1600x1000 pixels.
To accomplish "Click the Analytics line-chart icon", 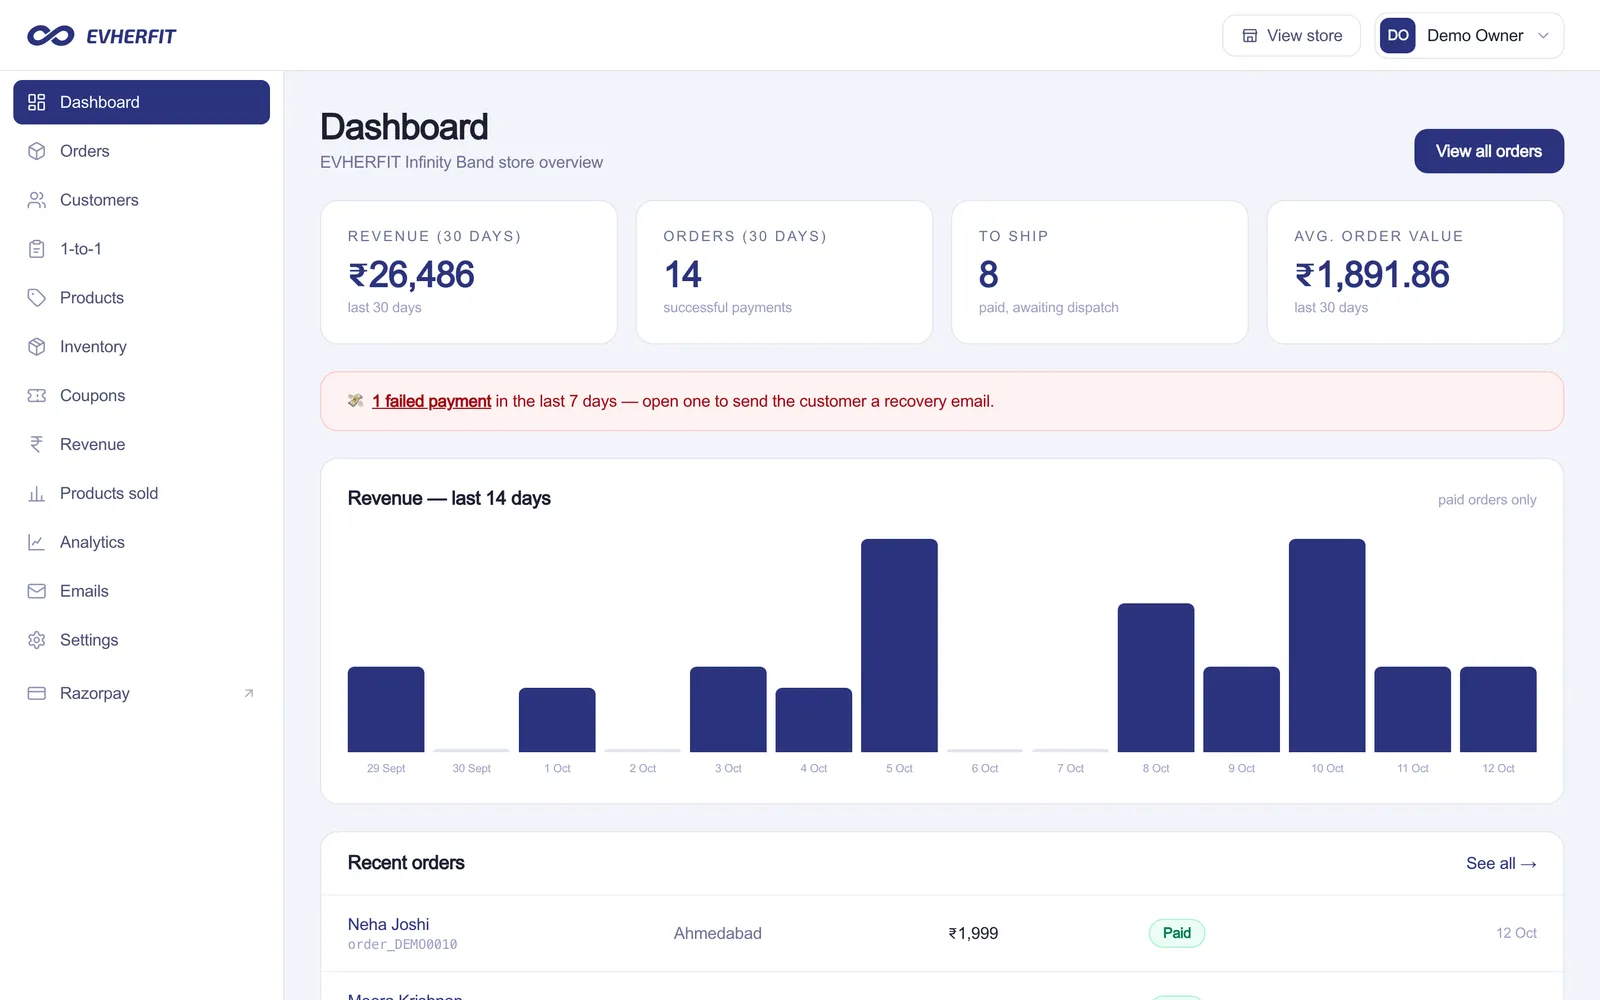I will tap(37, 543).
